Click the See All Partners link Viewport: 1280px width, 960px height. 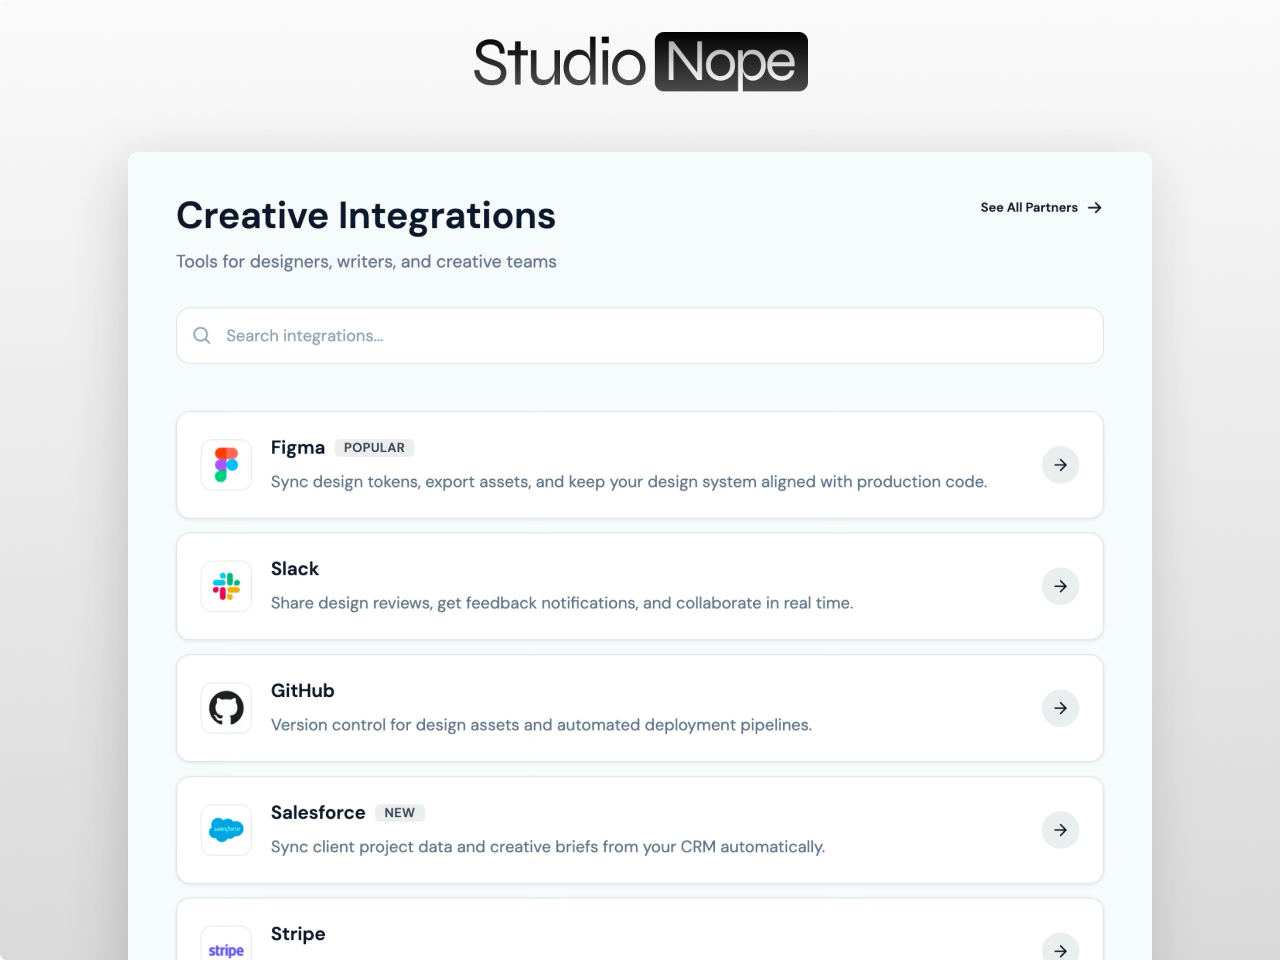point(1028,207)
